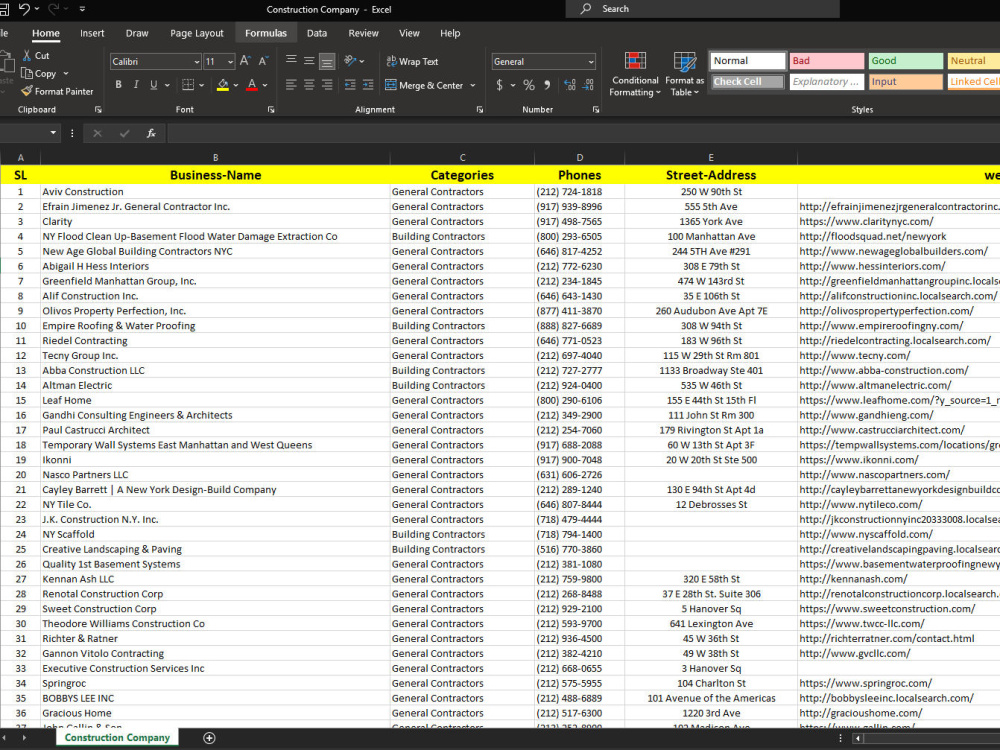The width and height of the screenshot is (1000, 750).
Task: Apply the Fill Color paint bucket
Action: pos(223,84)
